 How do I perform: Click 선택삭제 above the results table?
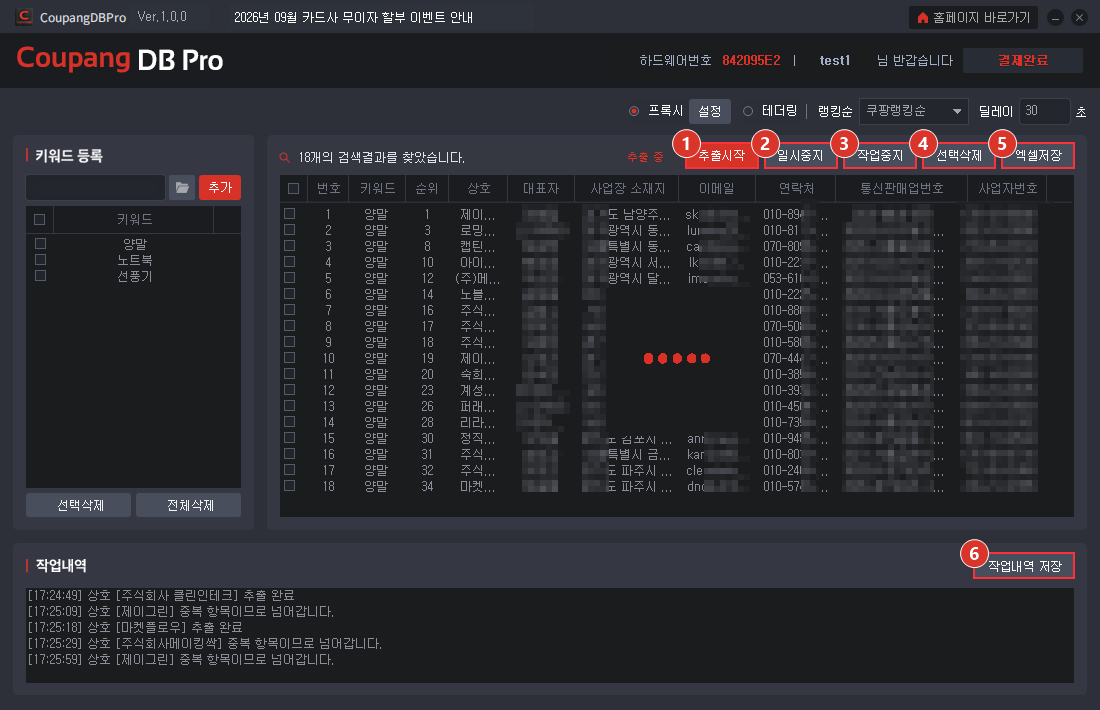pos(959,155)
